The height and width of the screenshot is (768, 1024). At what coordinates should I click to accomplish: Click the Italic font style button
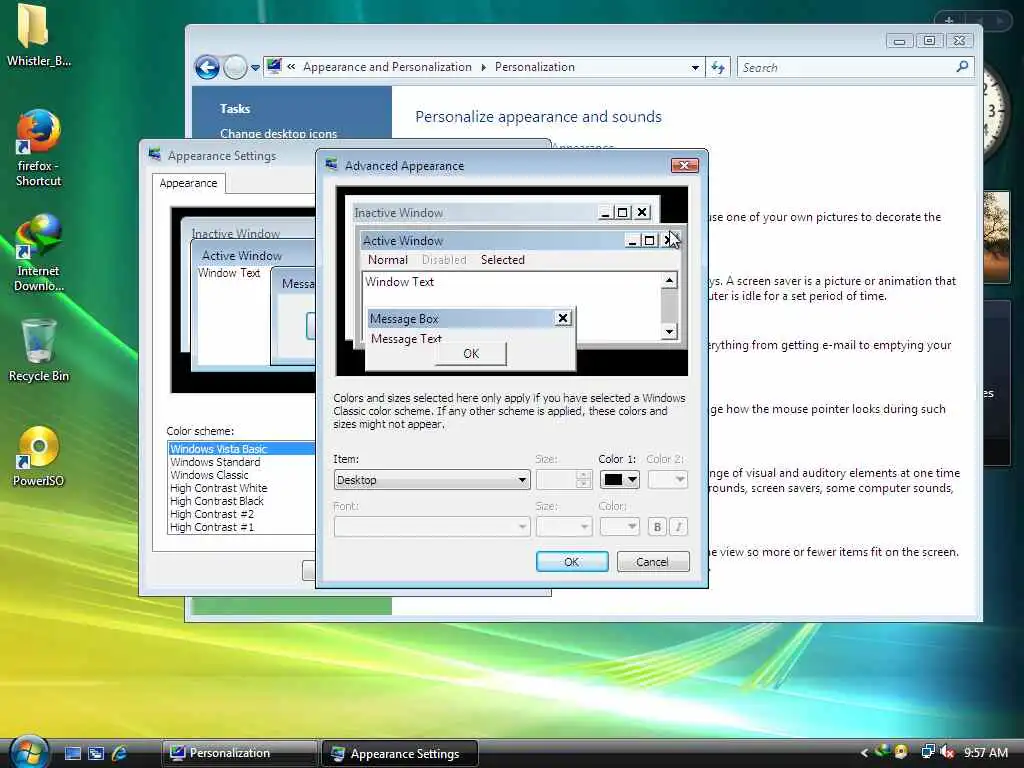679,526
